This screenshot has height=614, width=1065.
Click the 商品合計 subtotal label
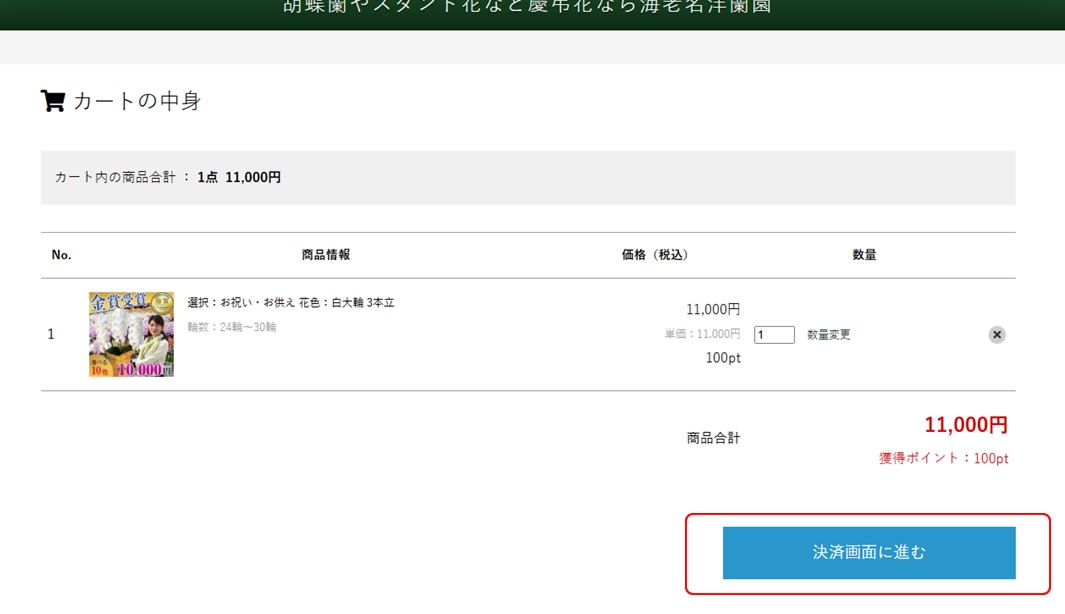pyautogui.click(x=713, y=438)
